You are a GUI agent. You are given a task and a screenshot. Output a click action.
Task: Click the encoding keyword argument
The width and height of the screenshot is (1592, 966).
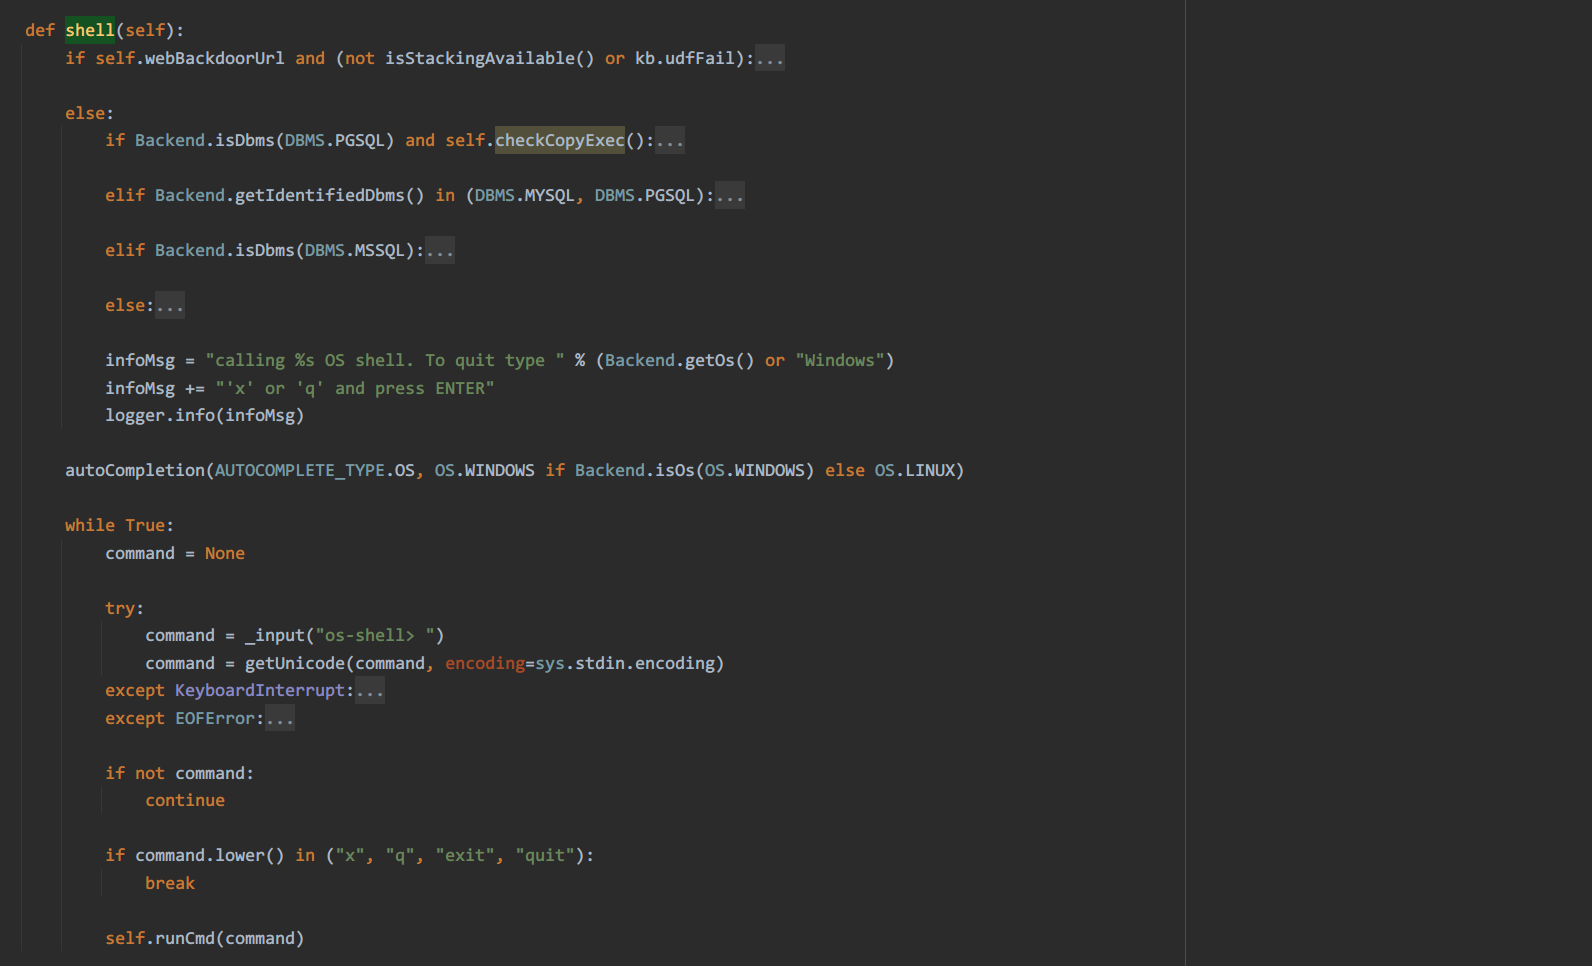pos(485,663)
